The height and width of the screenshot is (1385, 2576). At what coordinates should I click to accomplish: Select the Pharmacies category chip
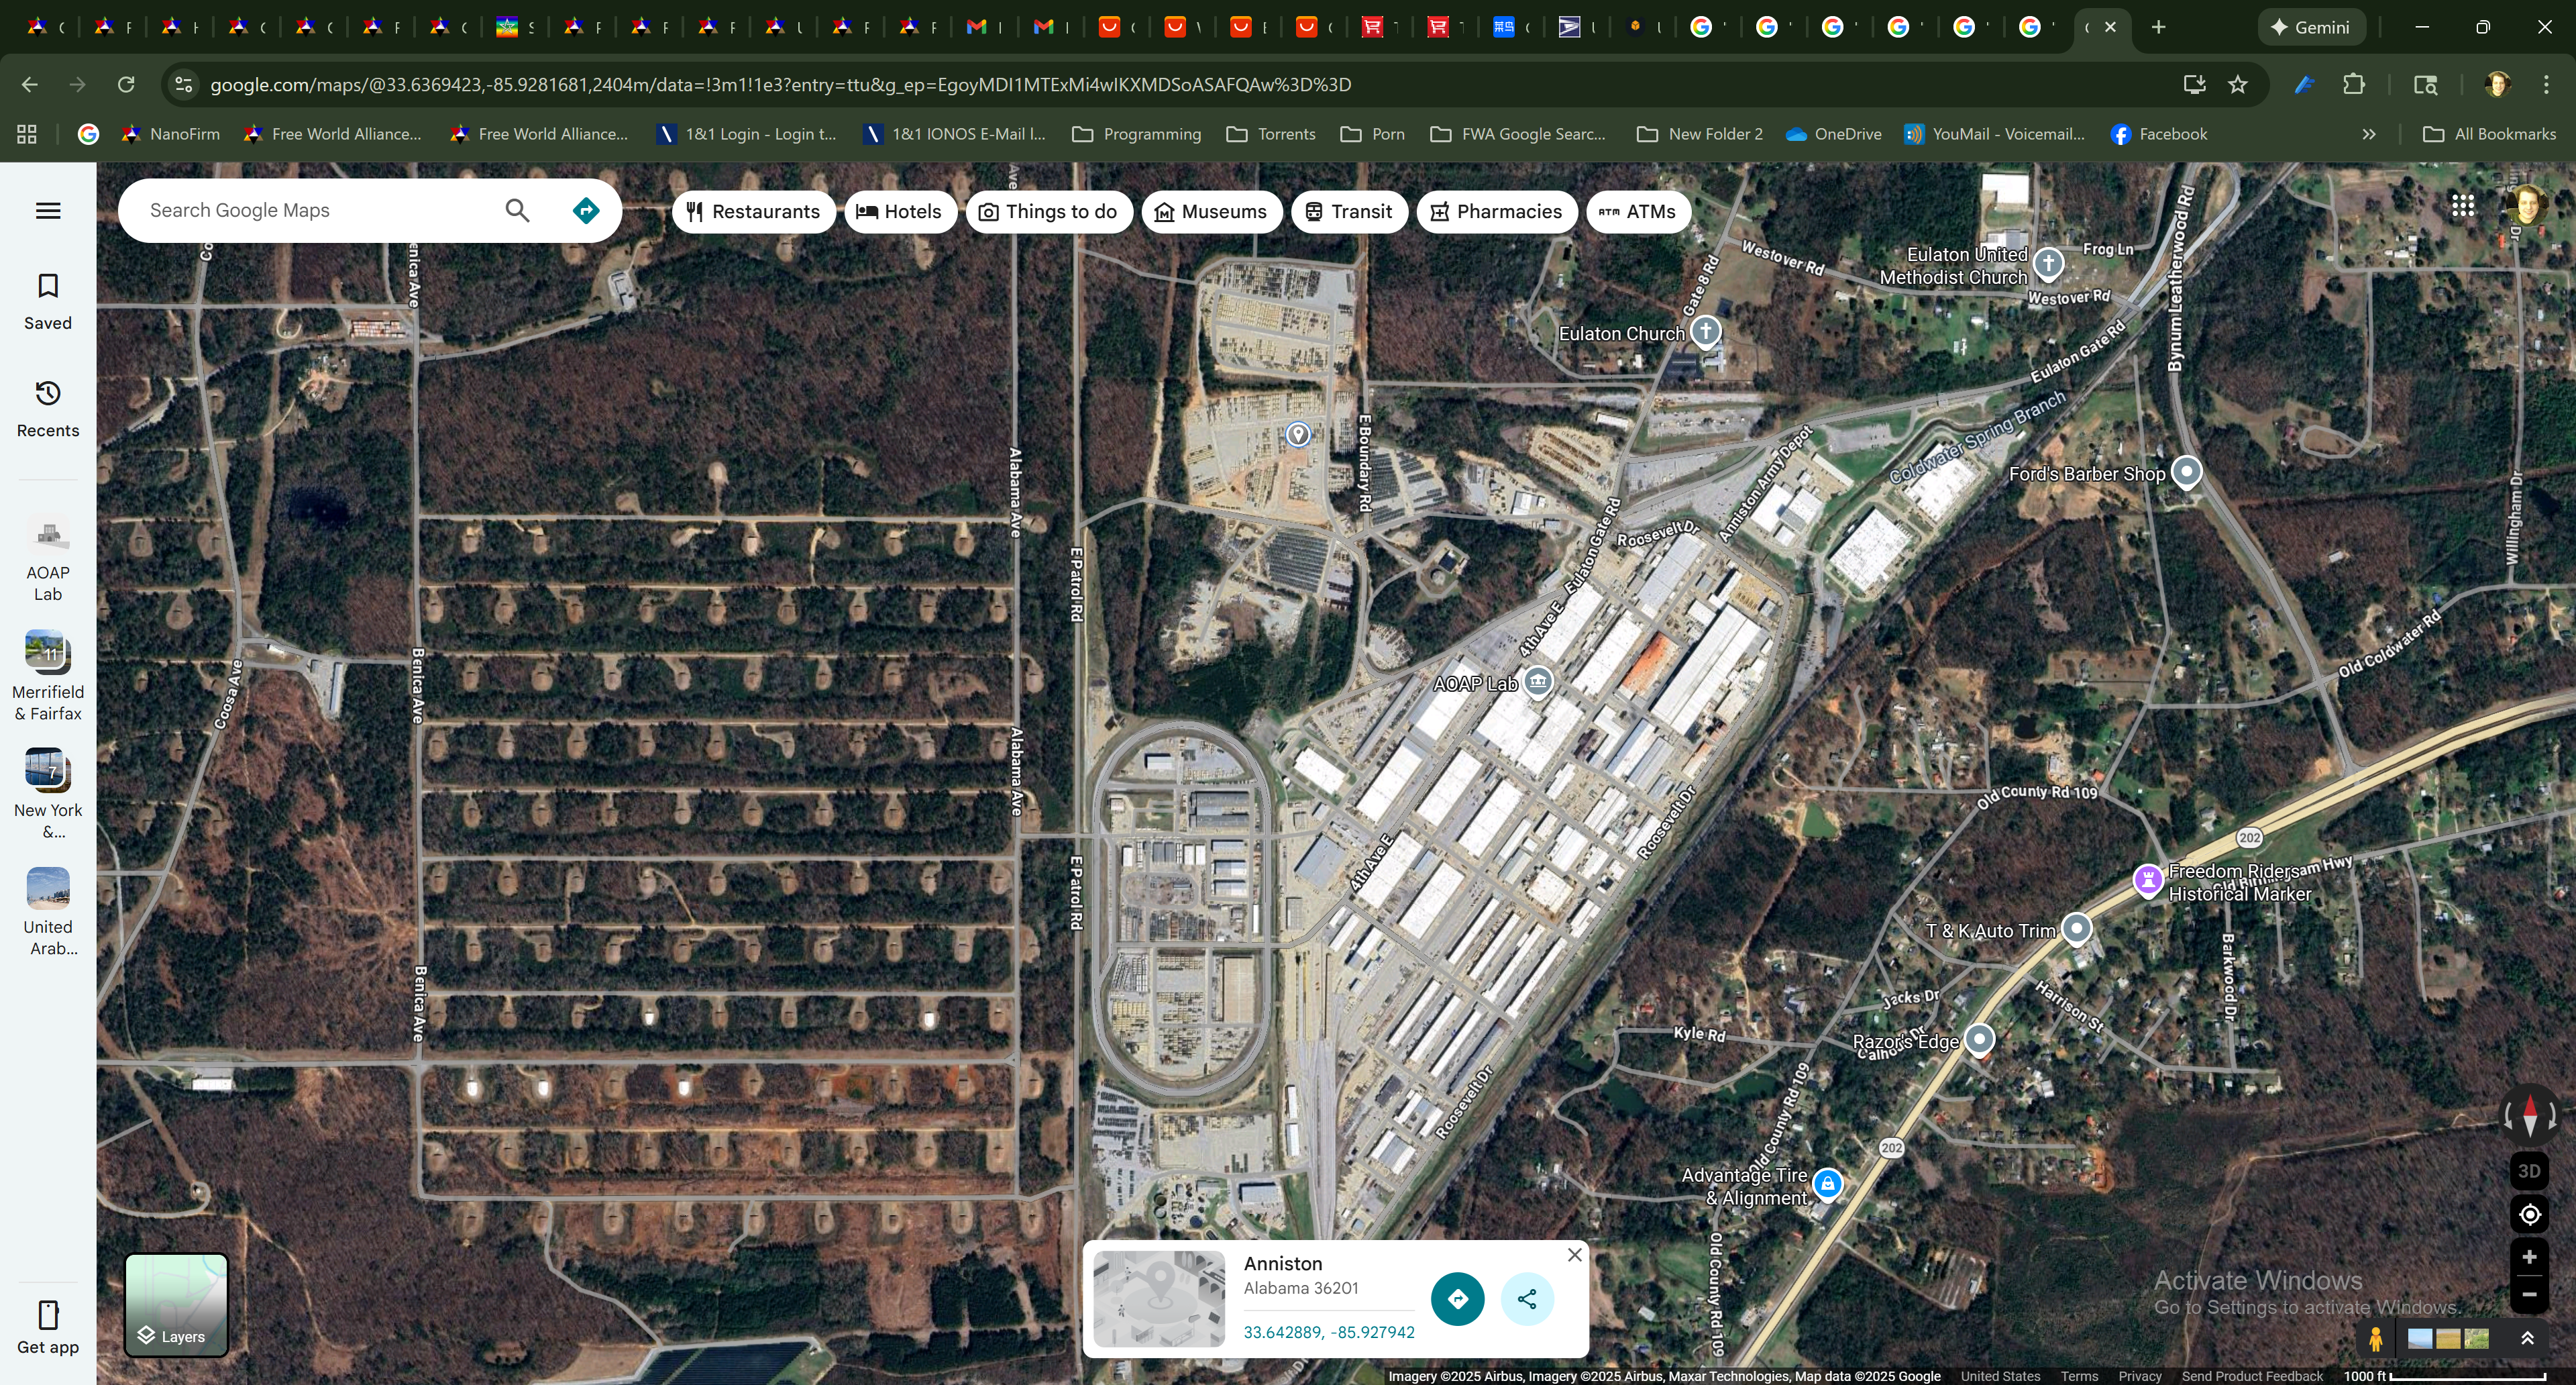pyautogui.click(x=1496, y=212)
